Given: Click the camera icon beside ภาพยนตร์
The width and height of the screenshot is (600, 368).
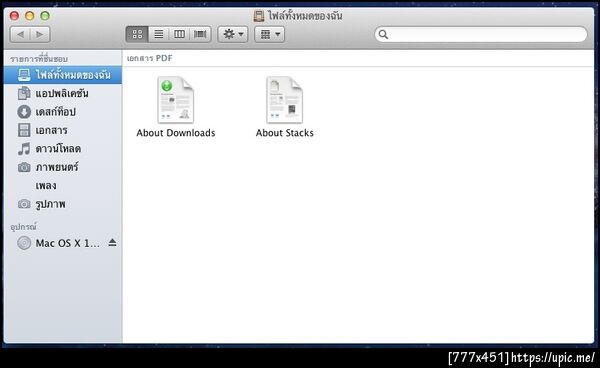Looking at the screenshot, I should (24, 167).
